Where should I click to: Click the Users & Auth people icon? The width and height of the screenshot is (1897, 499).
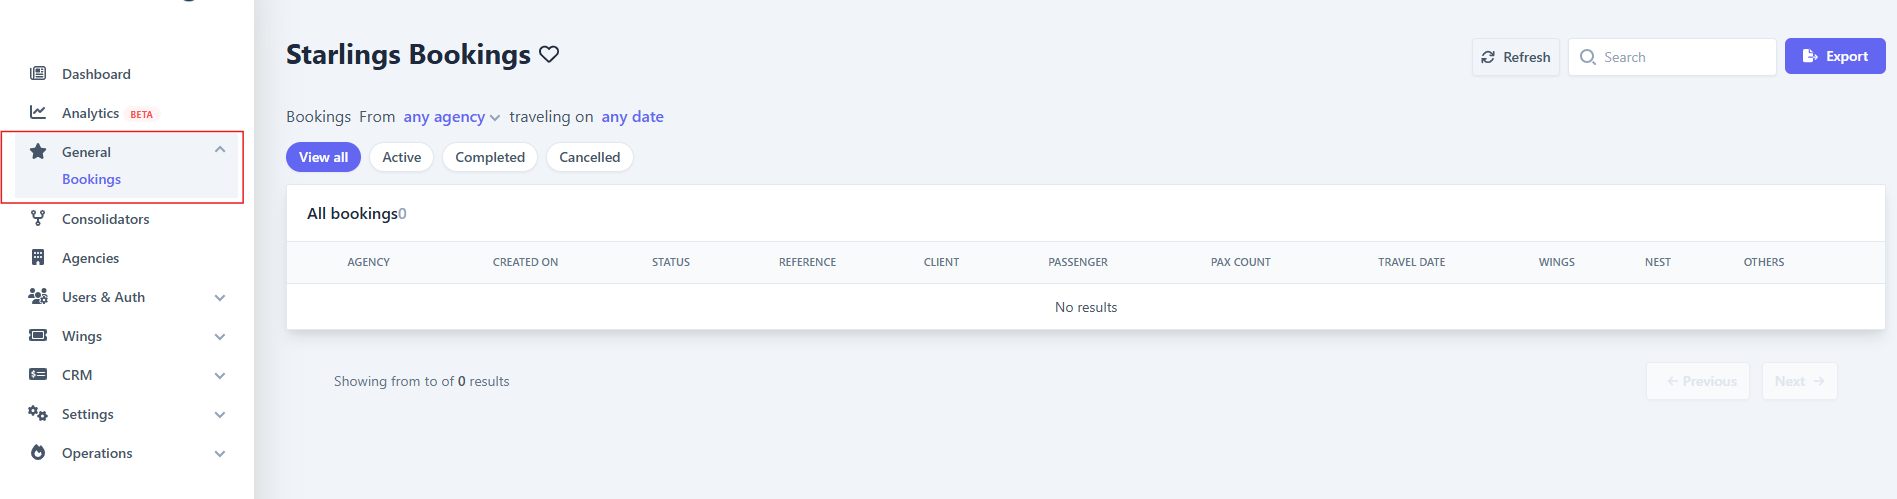pos(38,297)
